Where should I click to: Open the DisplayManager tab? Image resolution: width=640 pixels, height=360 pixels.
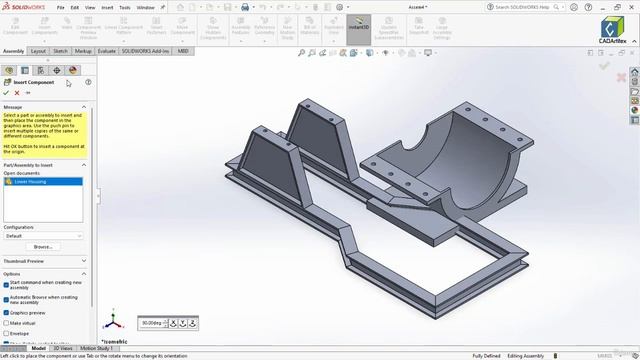[73, 70]
